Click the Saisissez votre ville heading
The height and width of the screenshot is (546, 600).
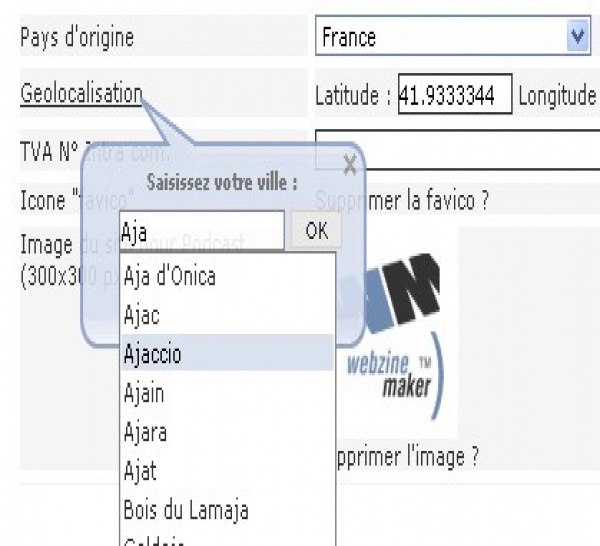click(222, 184)
